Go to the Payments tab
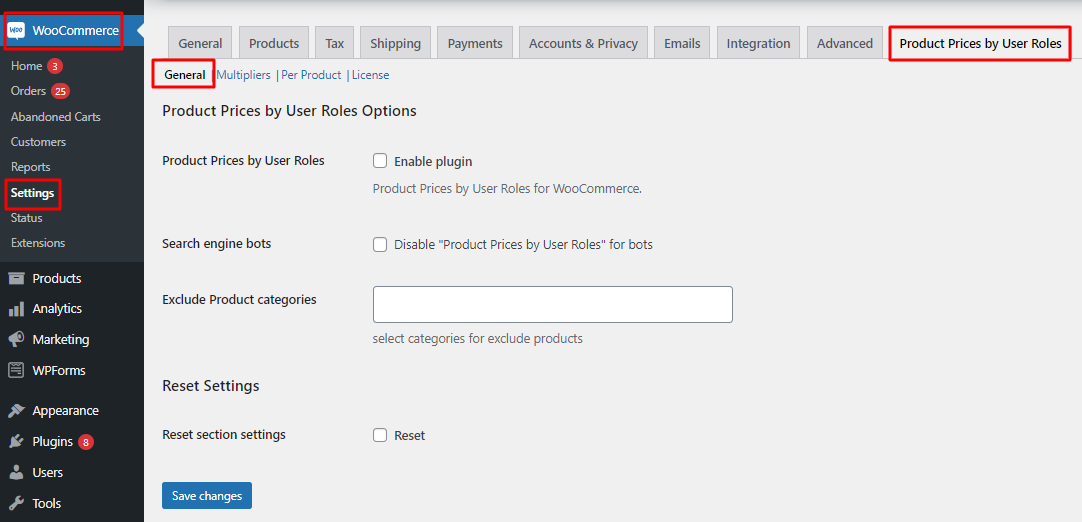 (x=475, y=43)
